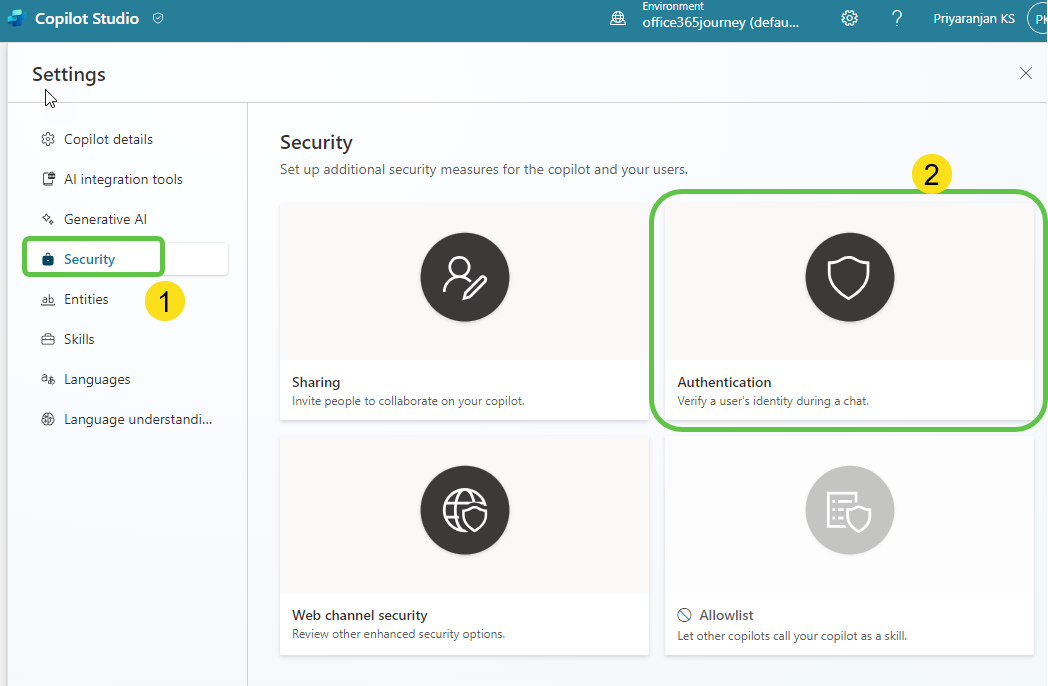Click the Web channel security globe icon
The width and height of the screenshot is (1048, 686).
[x=464, y=510]
